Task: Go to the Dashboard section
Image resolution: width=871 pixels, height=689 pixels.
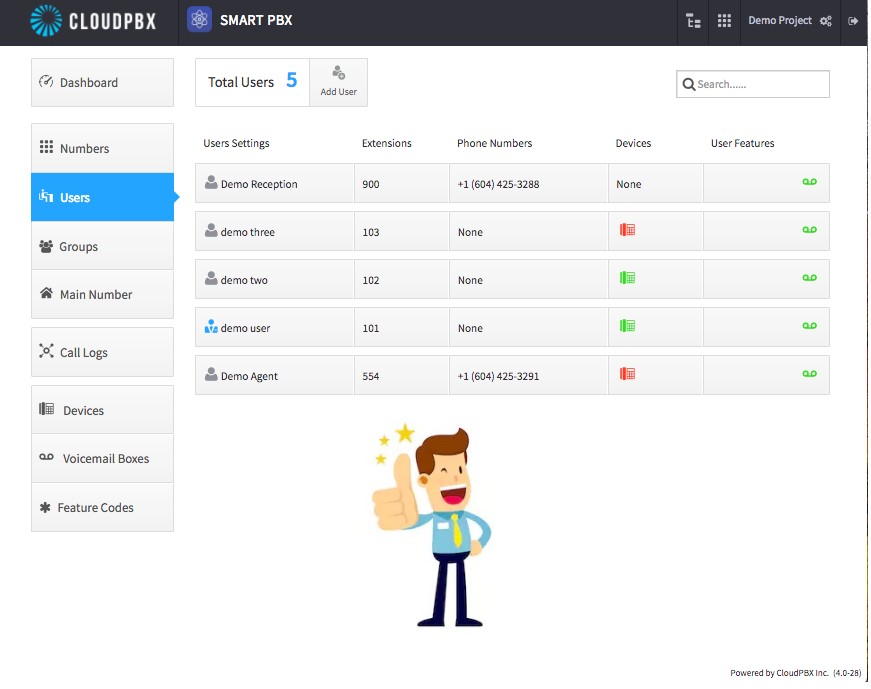Action: [x=102, y=82]
